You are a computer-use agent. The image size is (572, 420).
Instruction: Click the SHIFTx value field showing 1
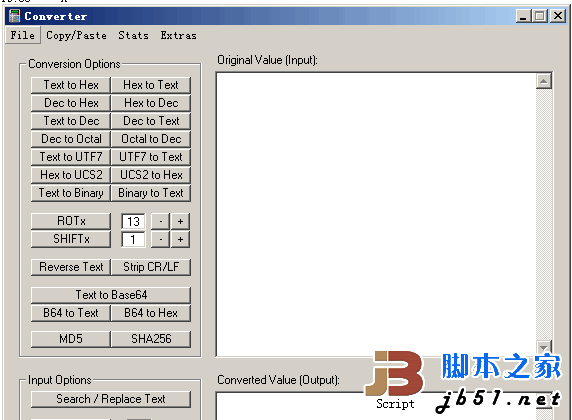pos(133,240)
